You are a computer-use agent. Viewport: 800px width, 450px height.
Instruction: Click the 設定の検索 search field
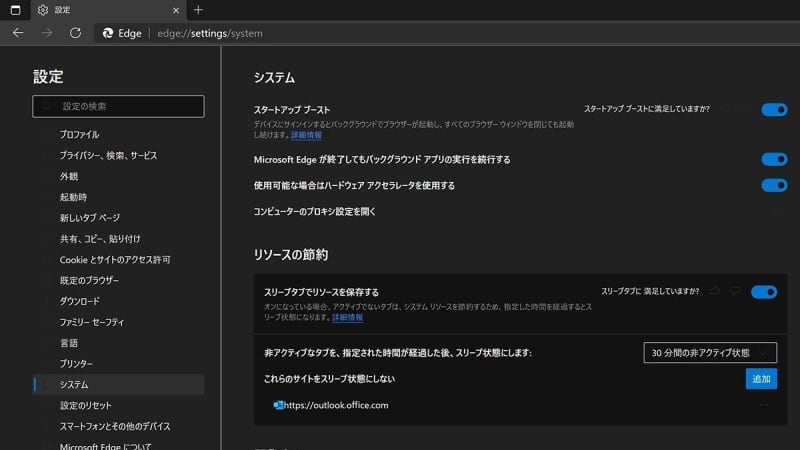click(x=119, y=106)
